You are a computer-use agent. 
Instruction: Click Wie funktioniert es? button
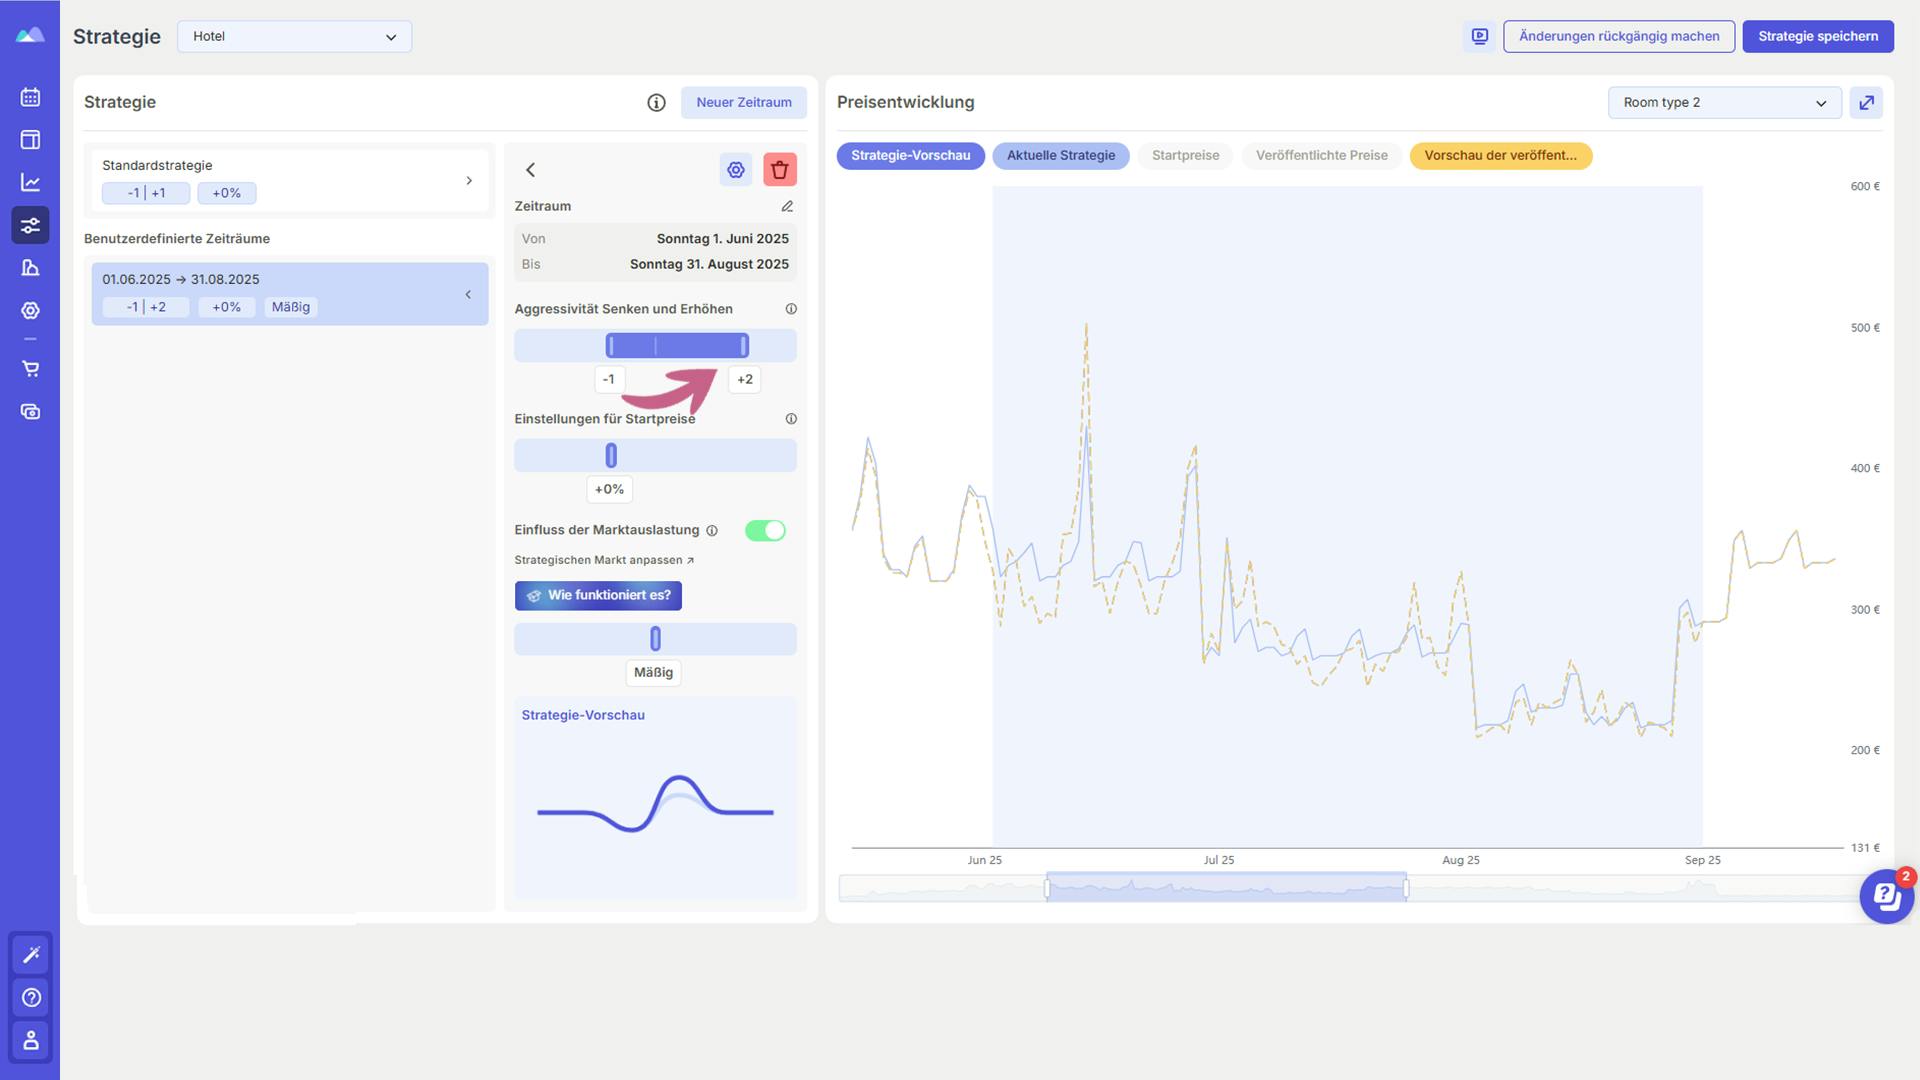pos(598,596)
